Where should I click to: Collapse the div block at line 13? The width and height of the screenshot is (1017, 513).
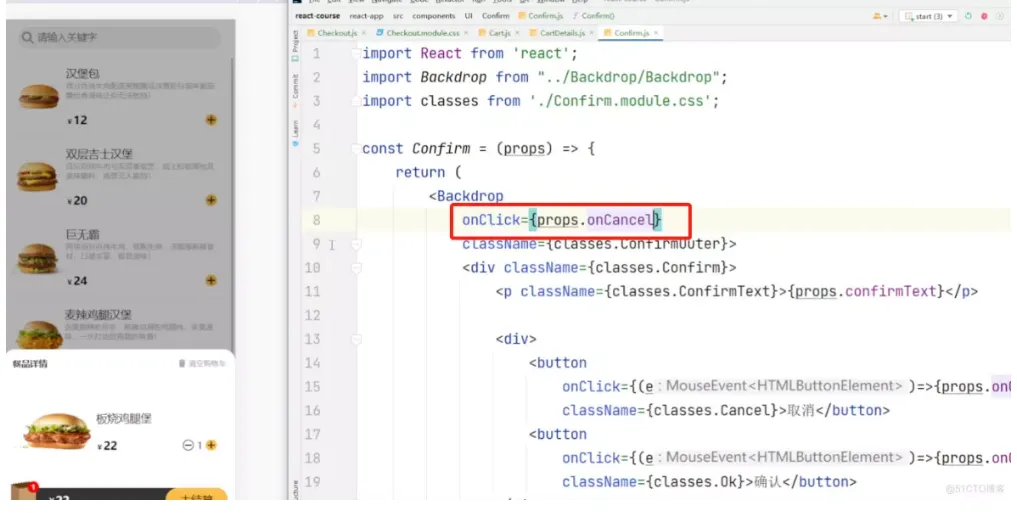click(356, 339)
